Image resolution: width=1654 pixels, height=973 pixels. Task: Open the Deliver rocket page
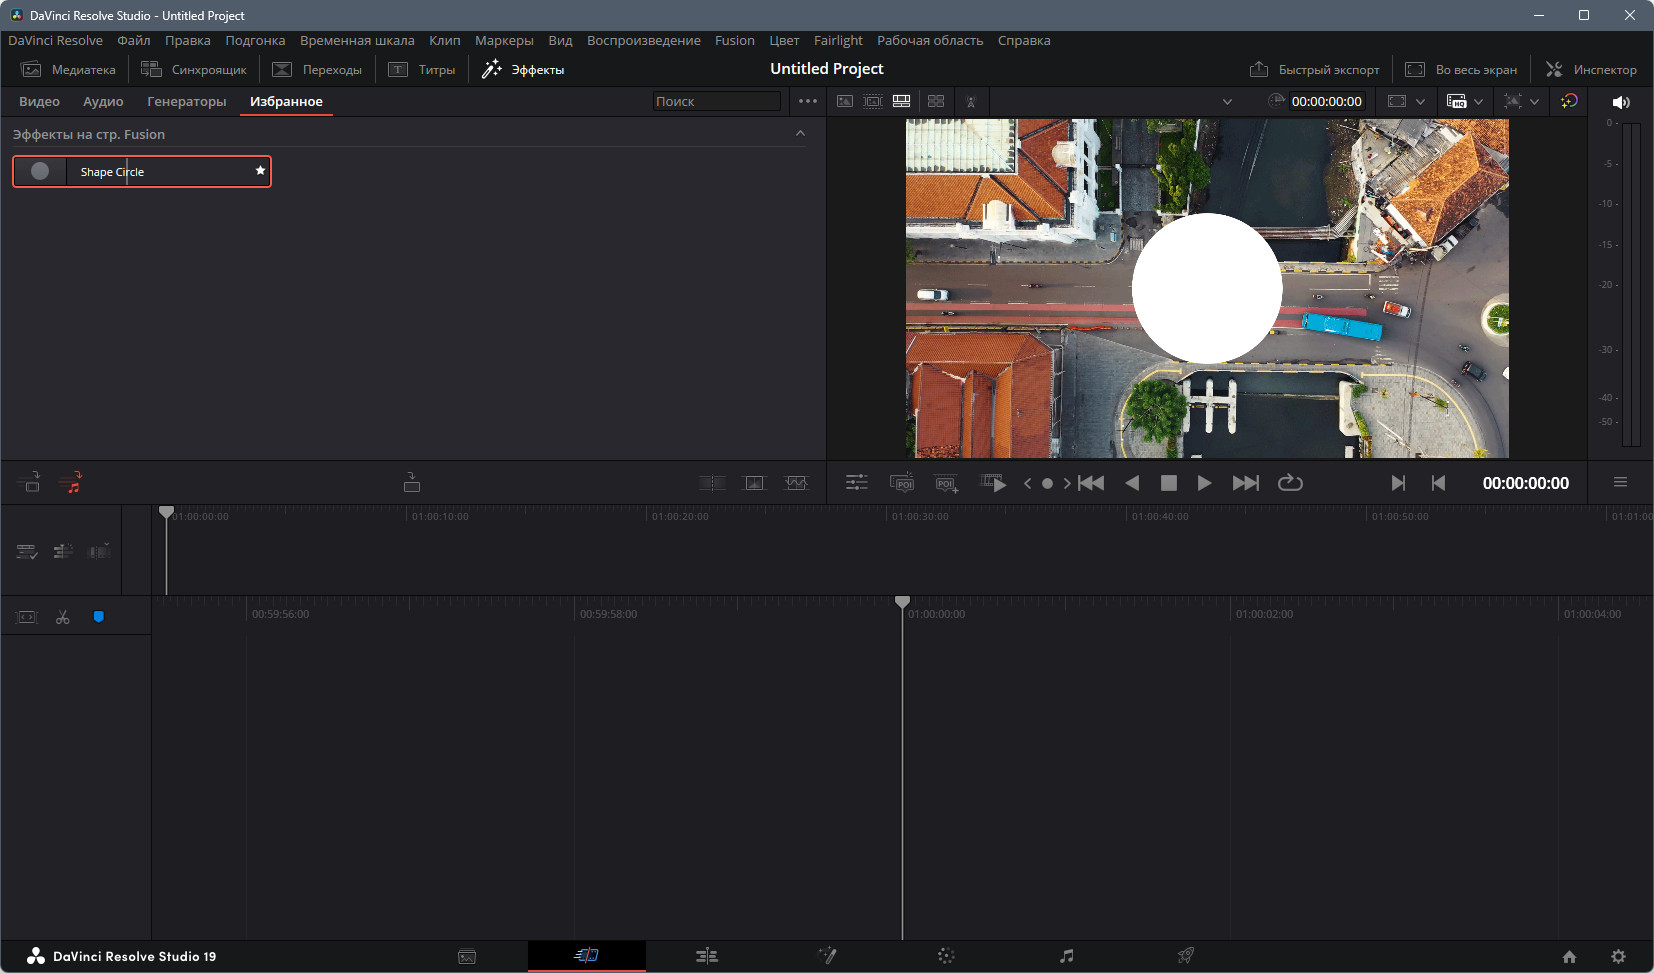click(x=1186, y=956)
